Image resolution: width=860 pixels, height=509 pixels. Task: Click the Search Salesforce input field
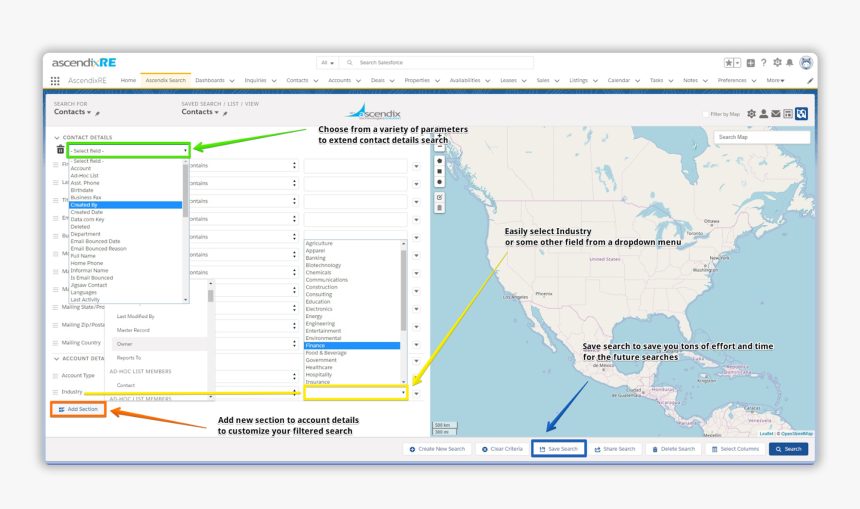point(436,63)
